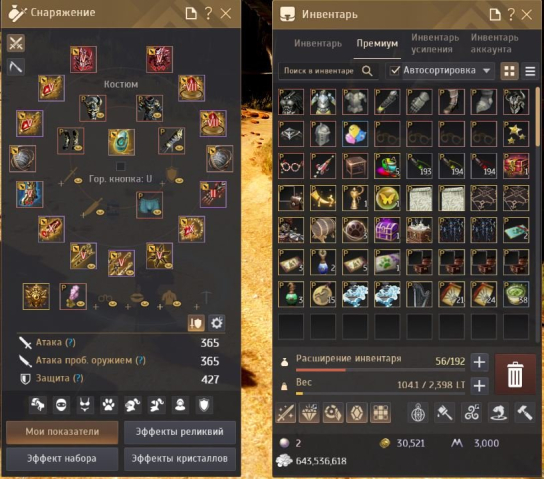Click the crossed swords combat equipment icon
The height and width of the screenshot is (479, 544).
point(16,43)
